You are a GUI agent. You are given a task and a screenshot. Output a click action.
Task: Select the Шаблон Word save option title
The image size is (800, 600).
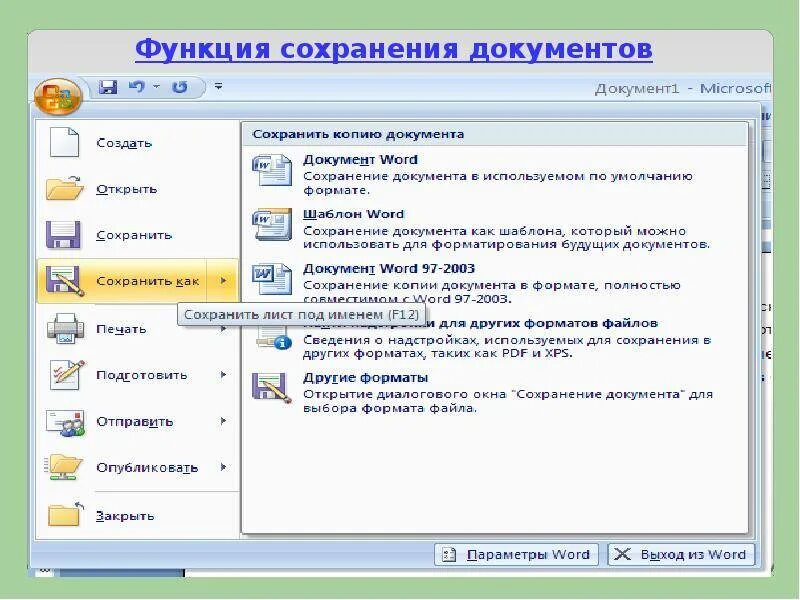[354, 214]
